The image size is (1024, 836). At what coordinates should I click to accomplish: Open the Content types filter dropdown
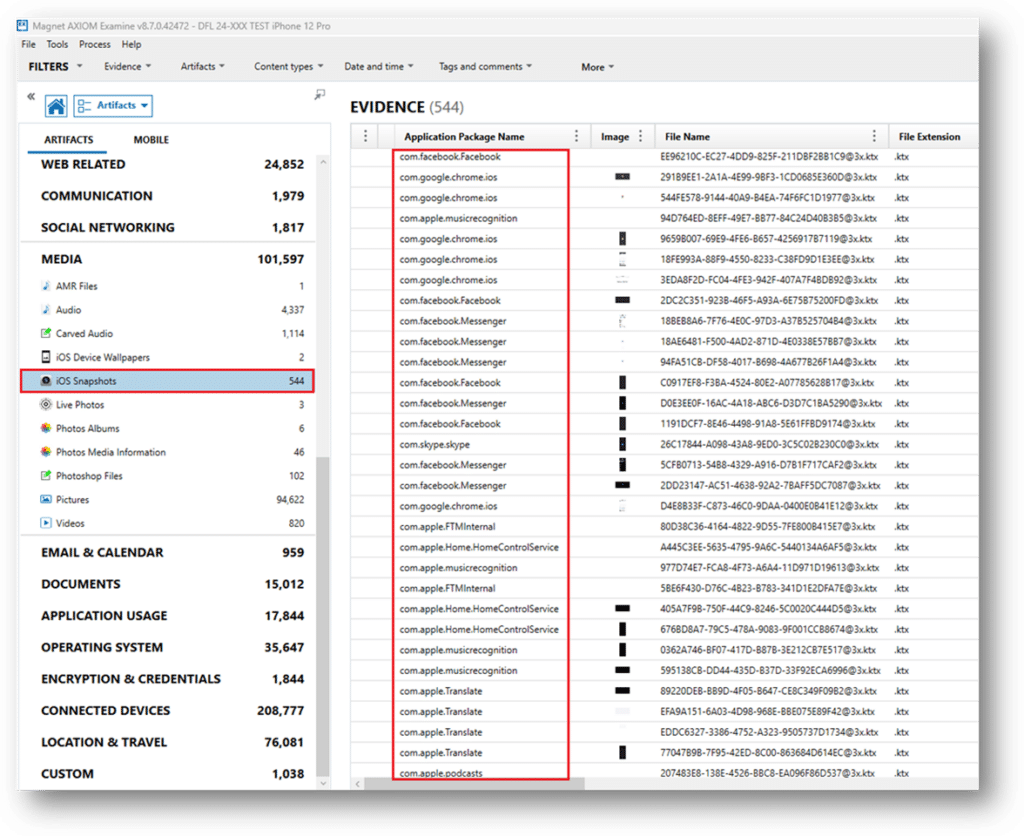tap(289, 67)
